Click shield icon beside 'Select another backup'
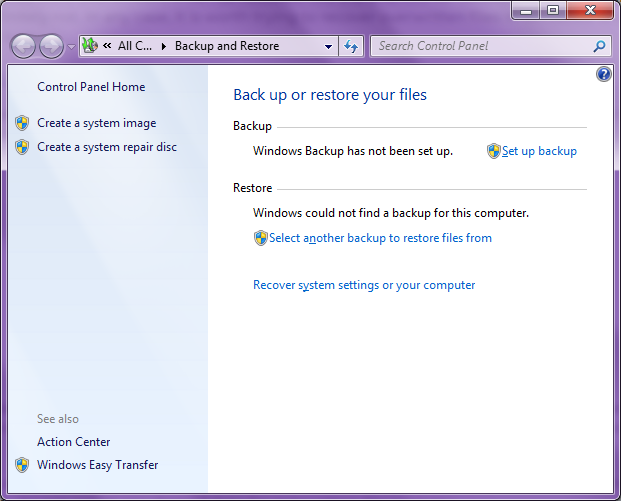This screenshot has width=621, height=501. point(261,238)
